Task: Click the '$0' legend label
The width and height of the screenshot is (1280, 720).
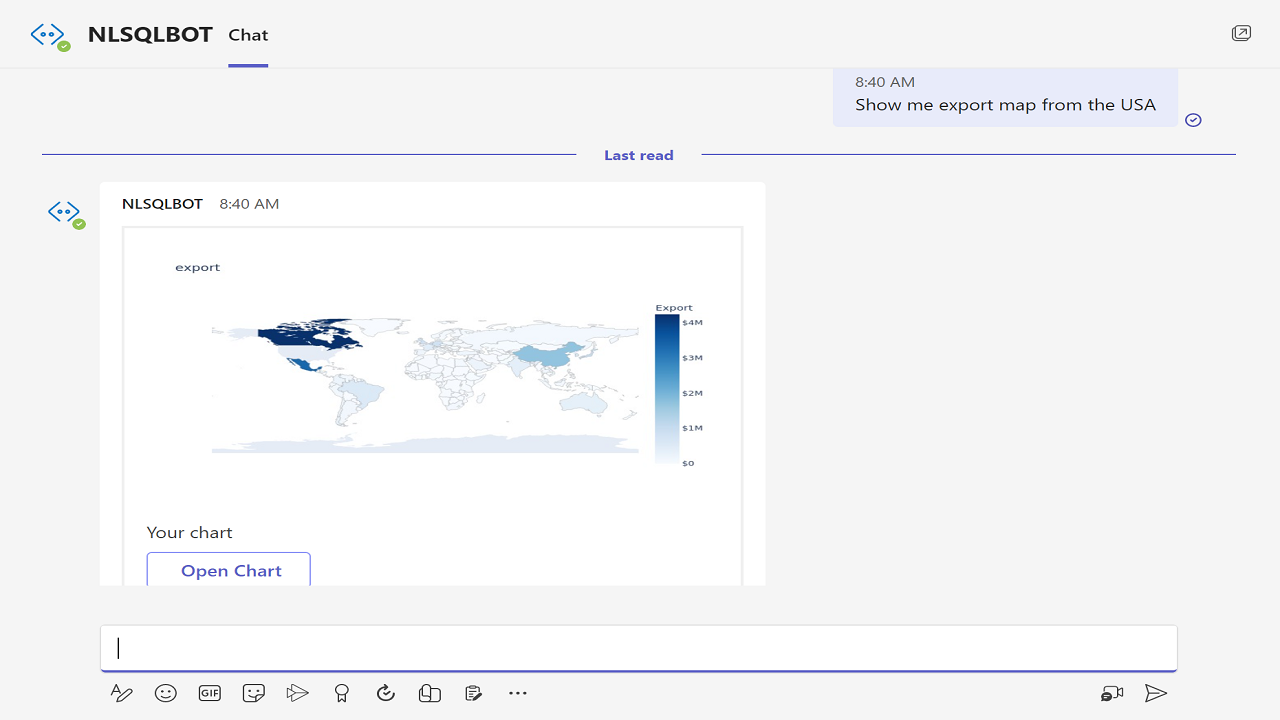Action: [688, 463]
